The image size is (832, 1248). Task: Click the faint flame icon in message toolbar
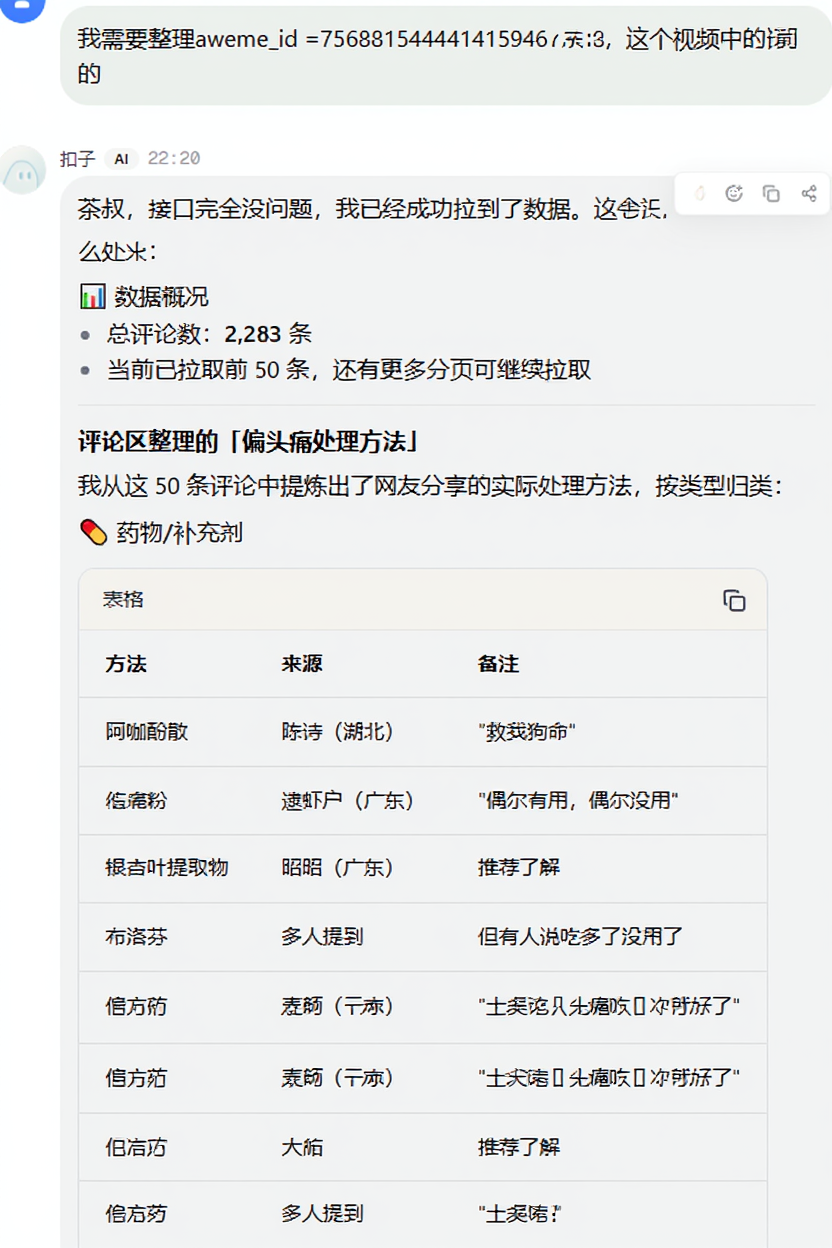[699, 193]
